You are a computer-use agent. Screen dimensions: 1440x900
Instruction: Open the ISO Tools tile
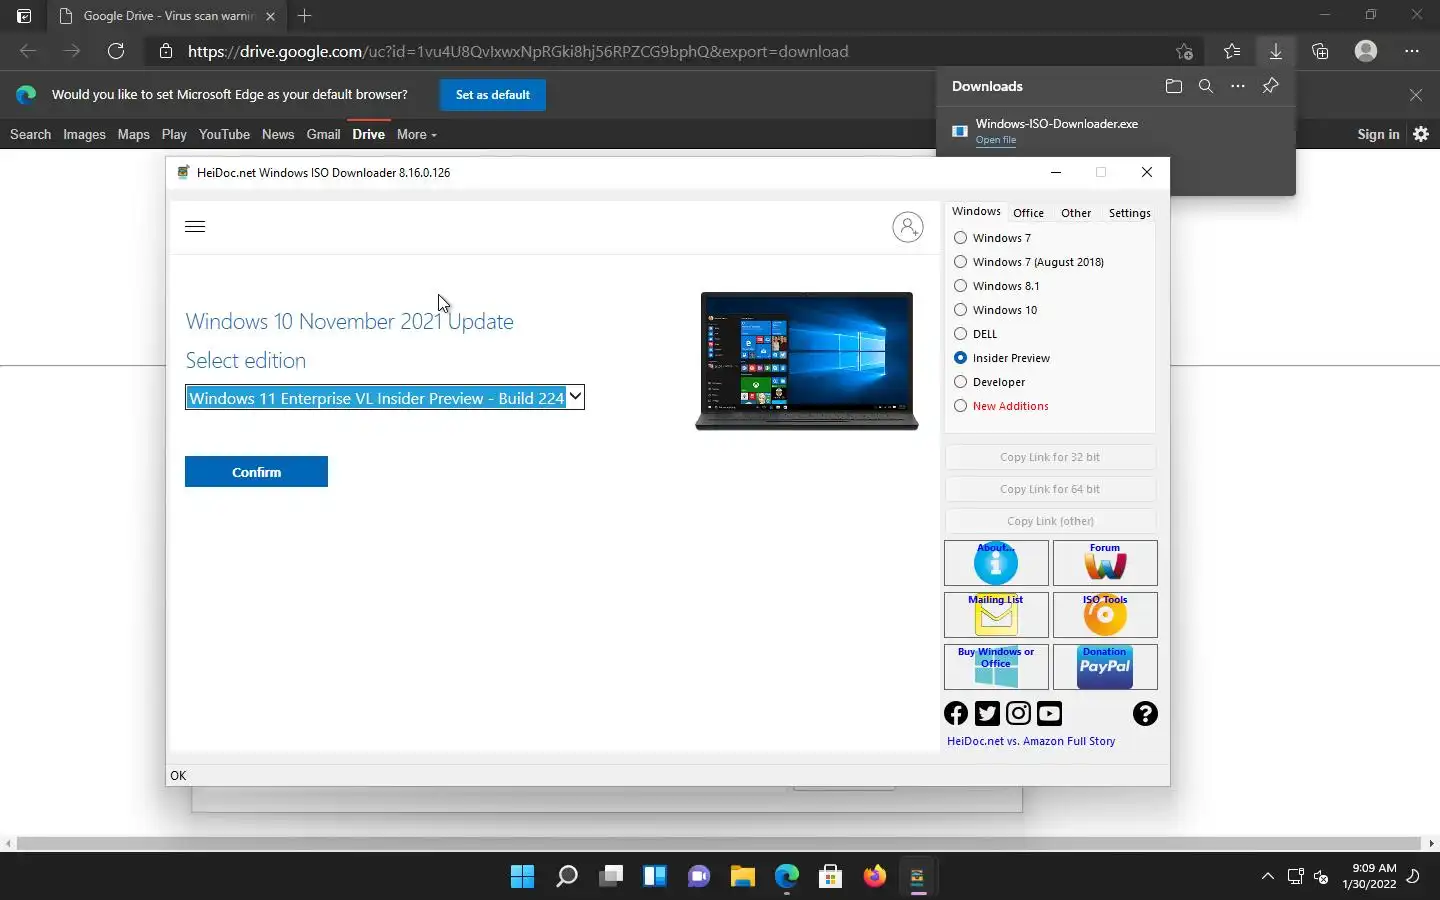1105,615
